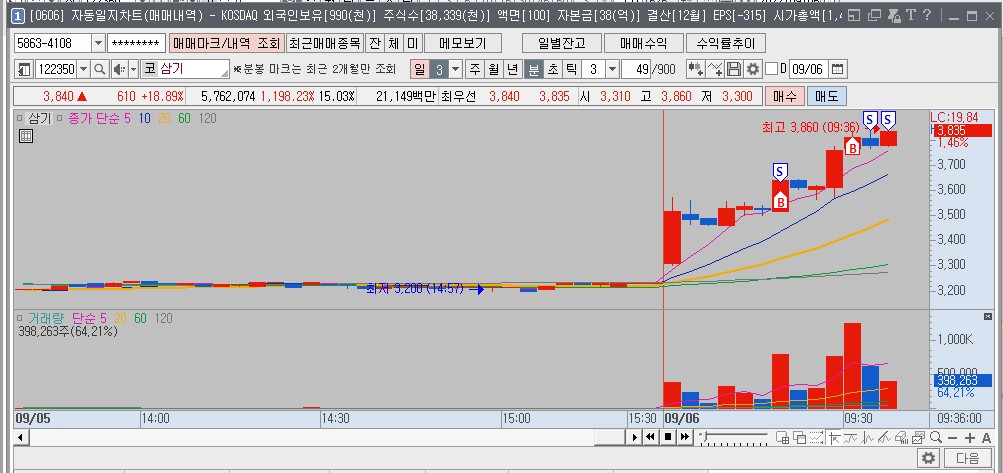Select the 분 minute period toggle
Screen dimensions: 1003x473
tap(533, 69)
